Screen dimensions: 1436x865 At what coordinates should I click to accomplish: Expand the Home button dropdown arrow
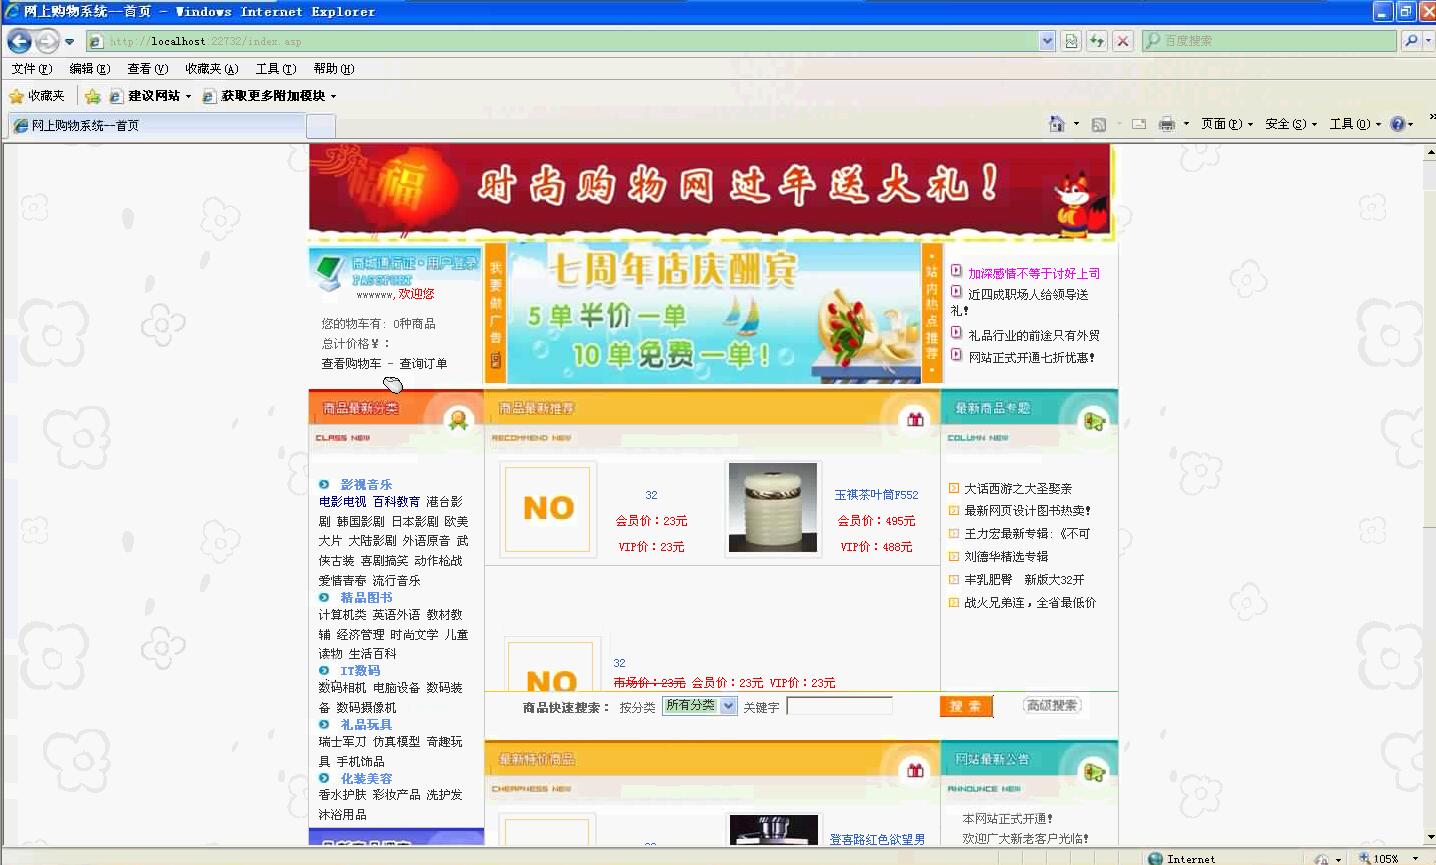click(x=1076, y=124)
